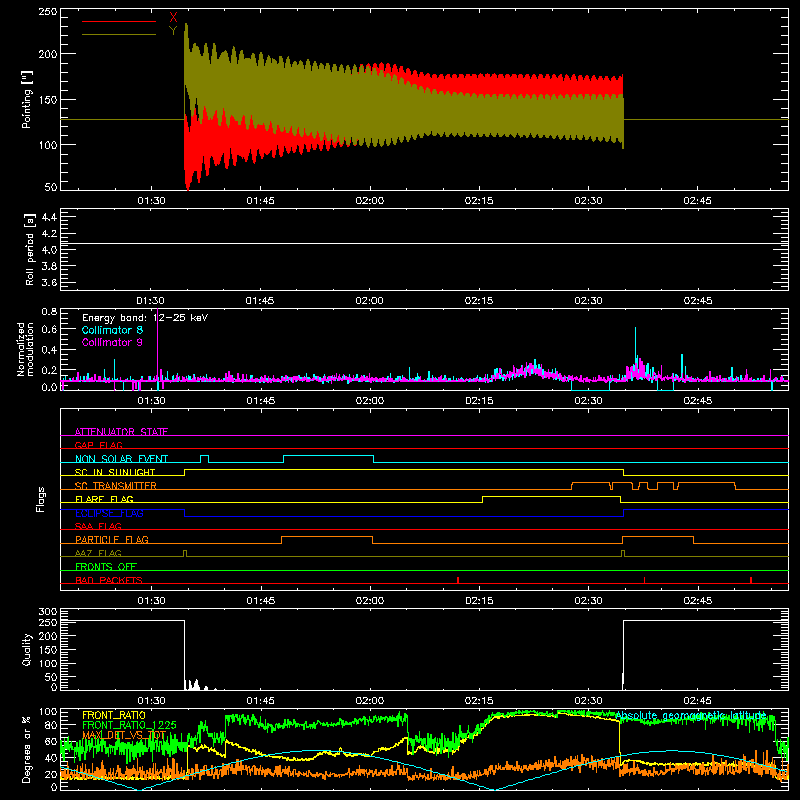
Task: Click the SC_IN_SUNLIGHT flag label
Action: [115, 472]
